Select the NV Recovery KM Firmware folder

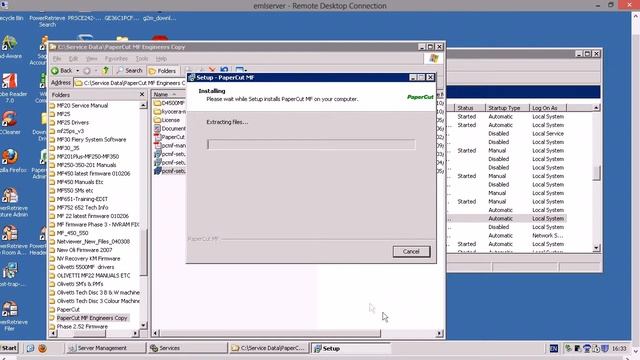pyautogui.click(x=88, y=259)
